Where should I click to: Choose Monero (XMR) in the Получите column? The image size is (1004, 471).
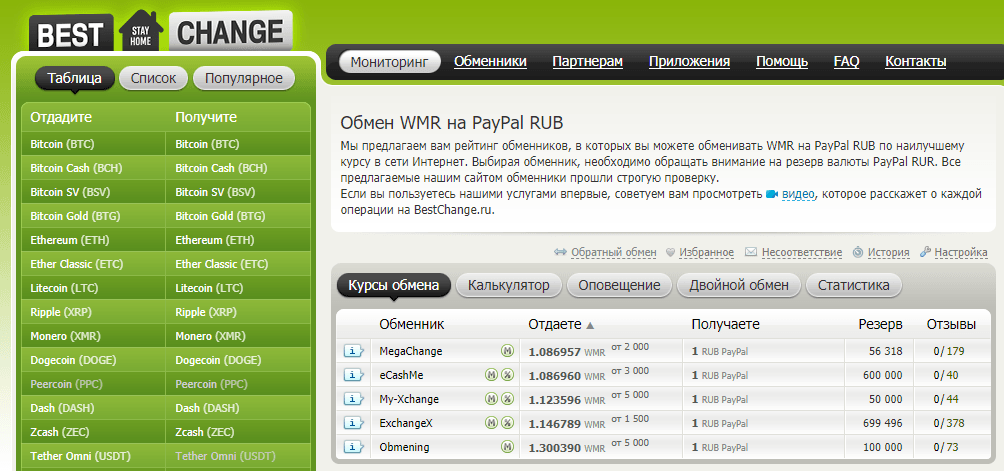coord(207,336)
